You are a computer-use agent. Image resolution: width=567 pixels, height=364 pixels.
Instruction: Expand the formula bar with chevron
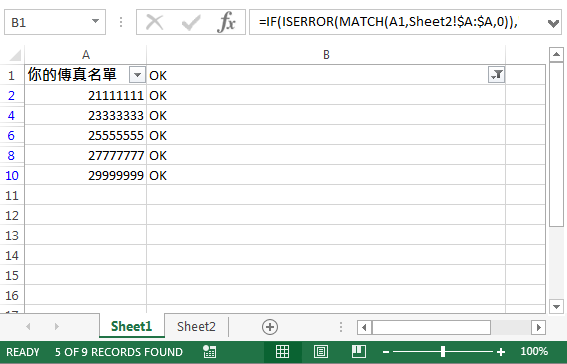click(553, 24)
